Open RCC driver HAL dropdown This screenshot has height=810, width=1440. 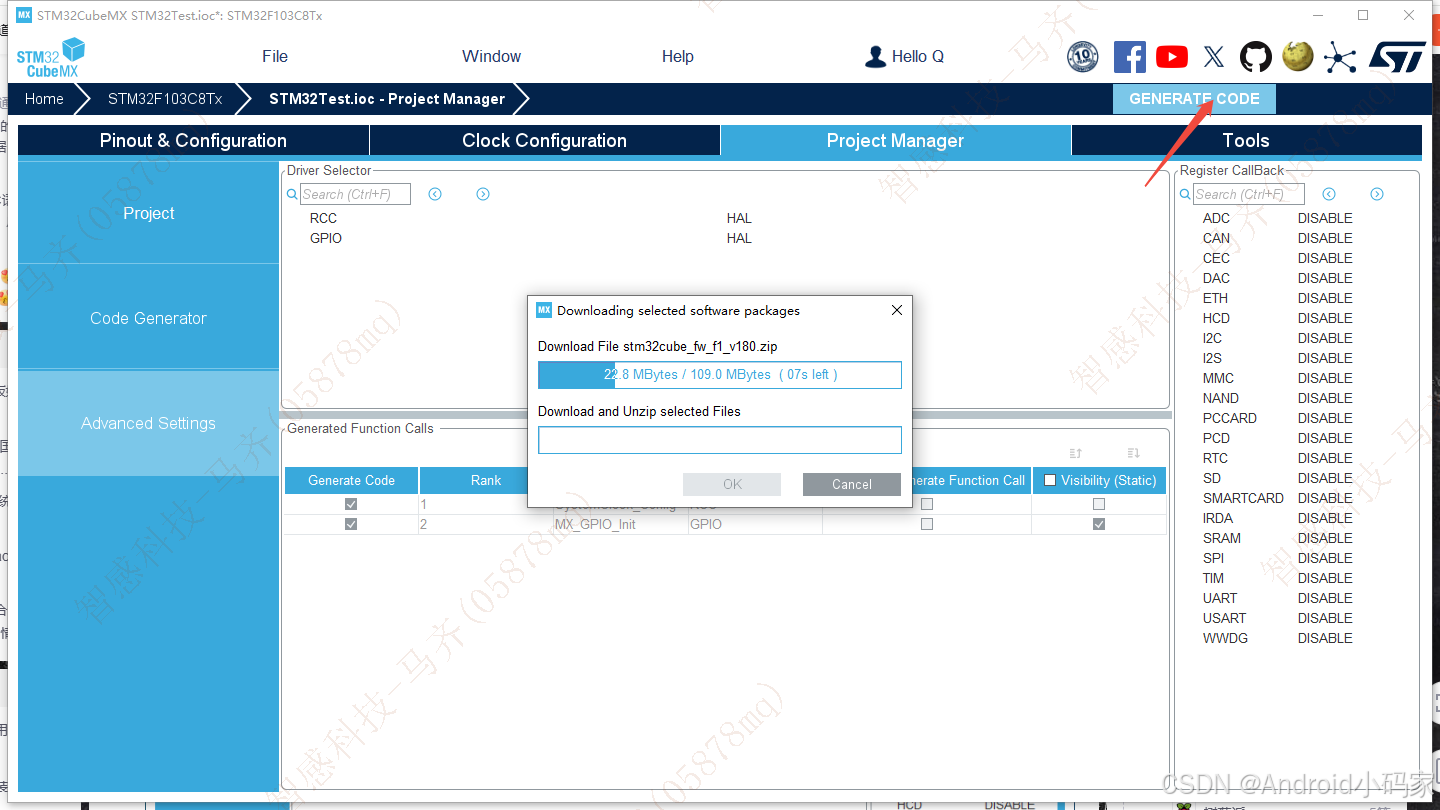click(x=739, y=218)
